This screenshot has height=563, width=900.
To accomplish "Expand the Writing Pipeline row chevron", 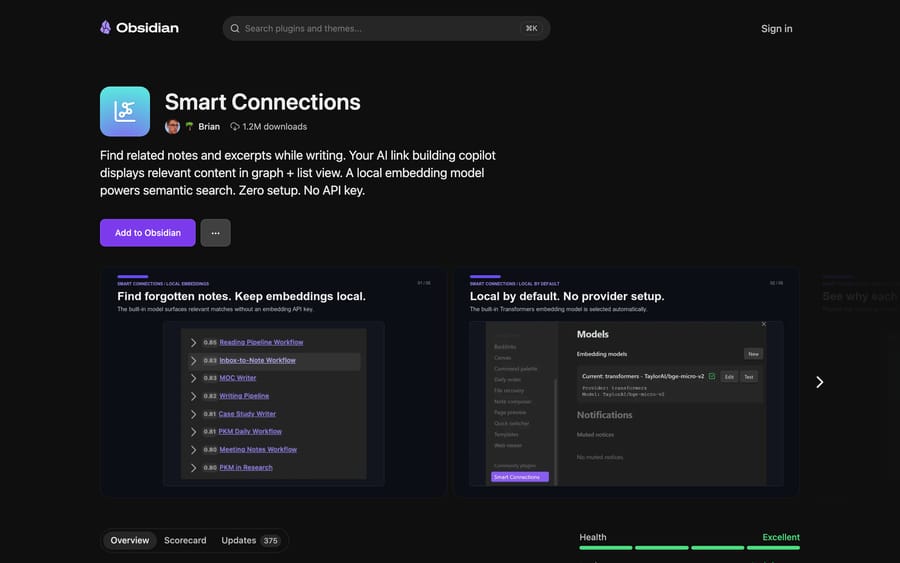I will point(193,396).
